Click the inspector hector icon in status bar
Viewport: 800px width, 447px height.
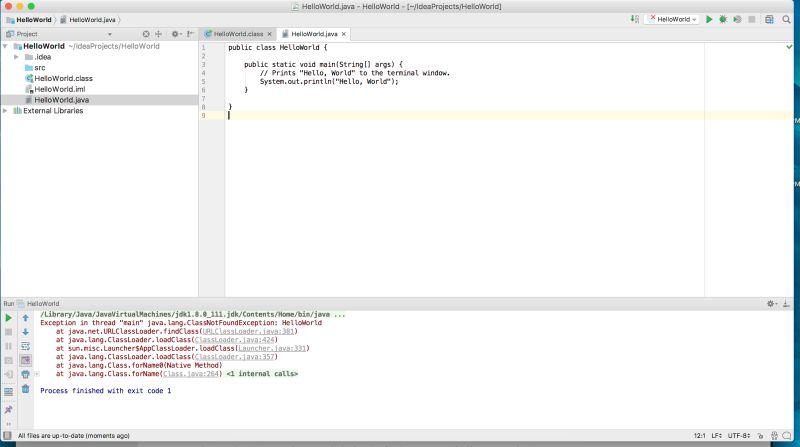[774, 436]
